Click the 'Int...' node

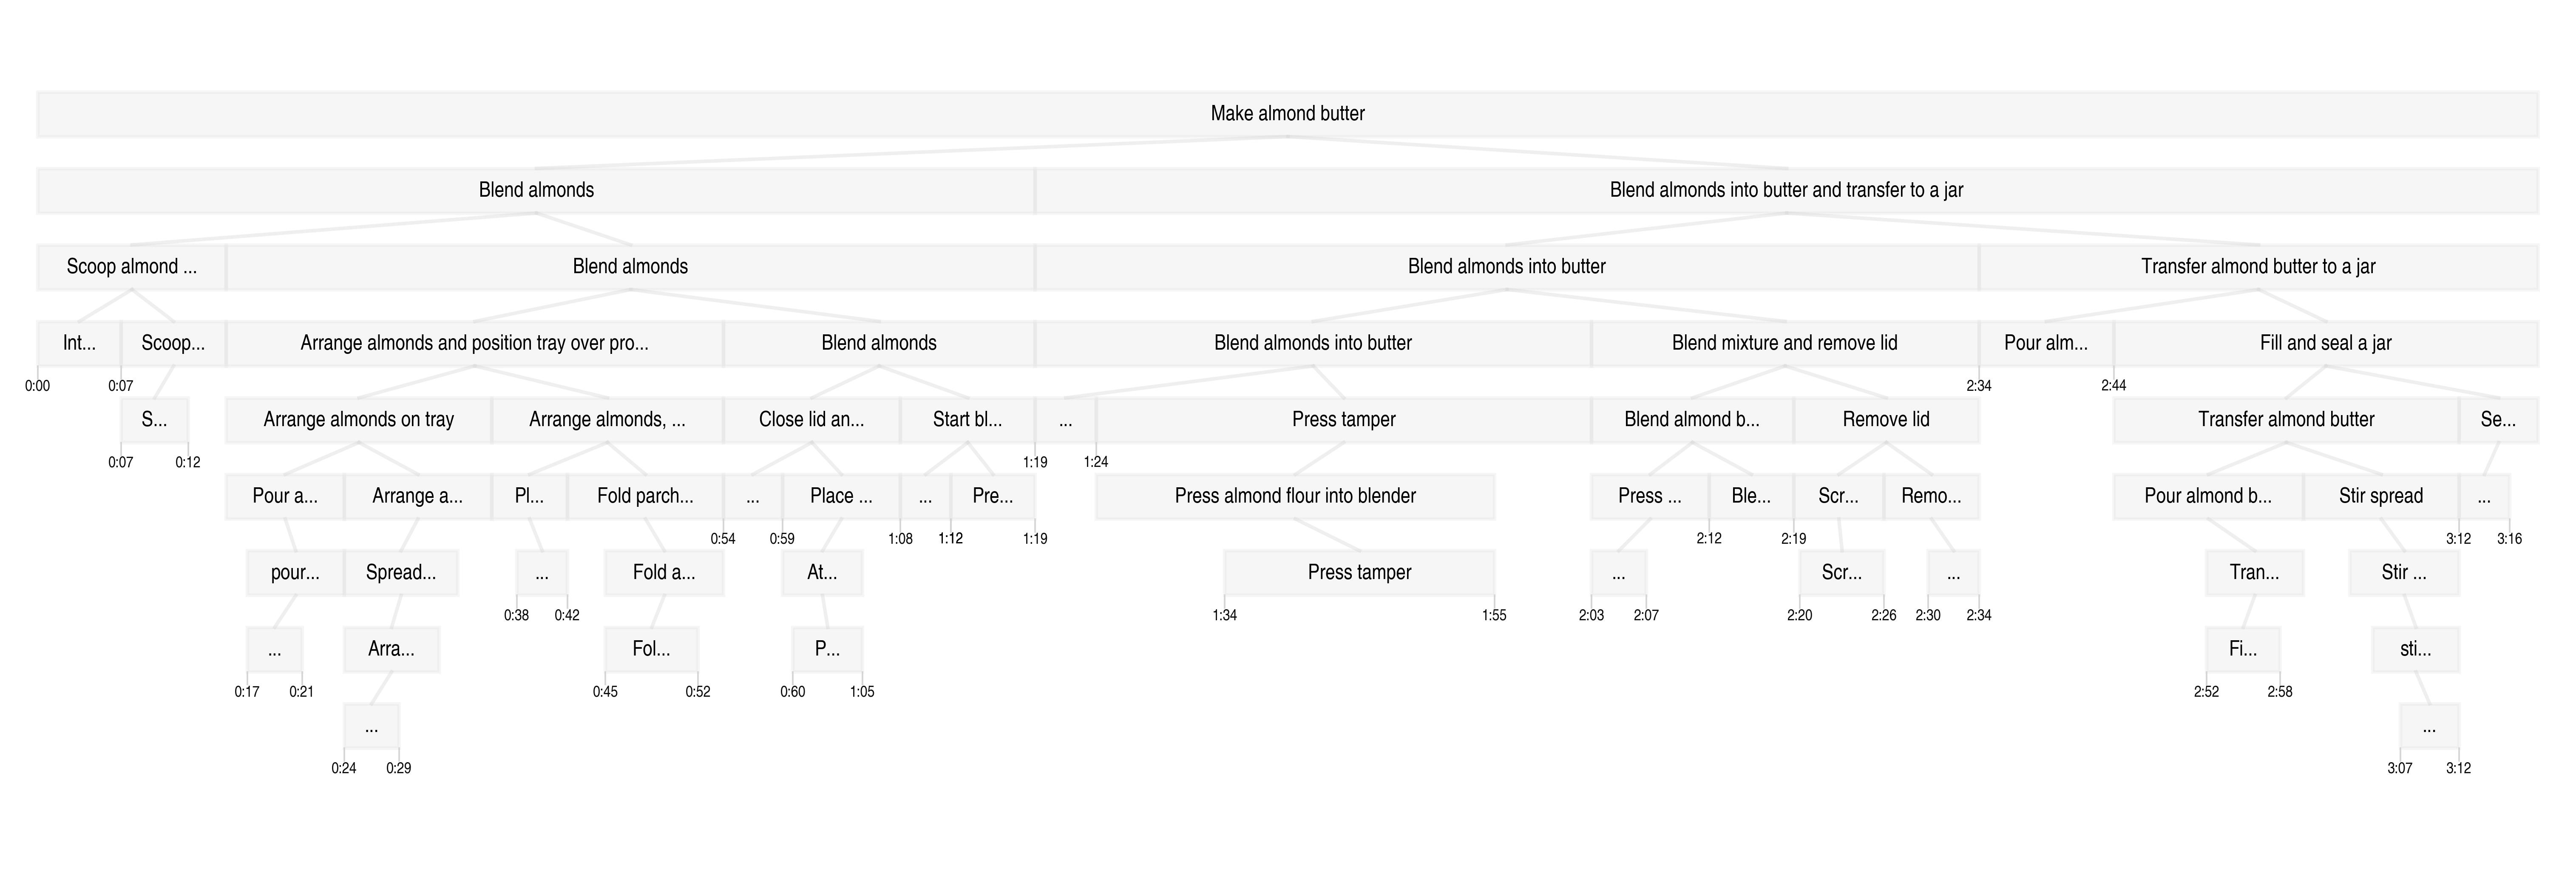click(79, 343)
